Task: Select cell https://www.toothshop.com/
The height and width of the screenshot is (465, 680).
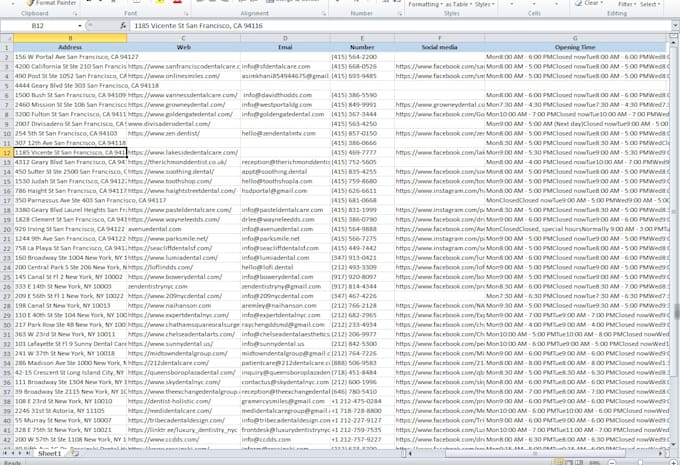Action: pyautogui.click(x=183, y=181)
